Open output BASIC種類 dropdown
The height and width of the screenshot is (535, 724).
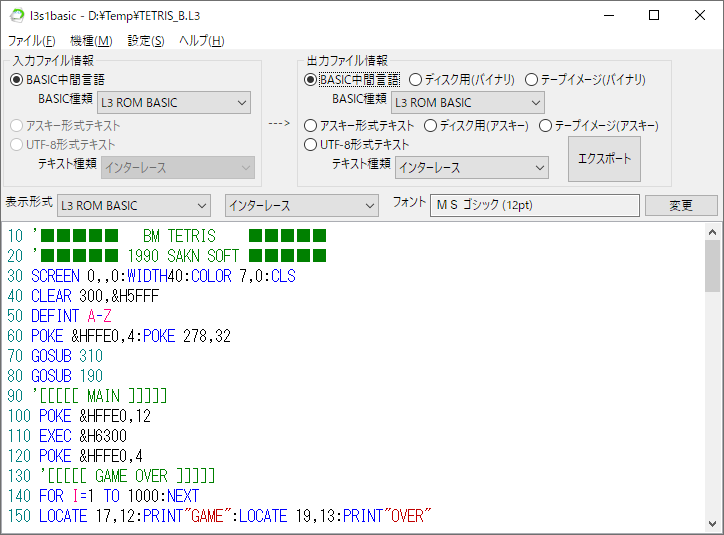point(468,102)
